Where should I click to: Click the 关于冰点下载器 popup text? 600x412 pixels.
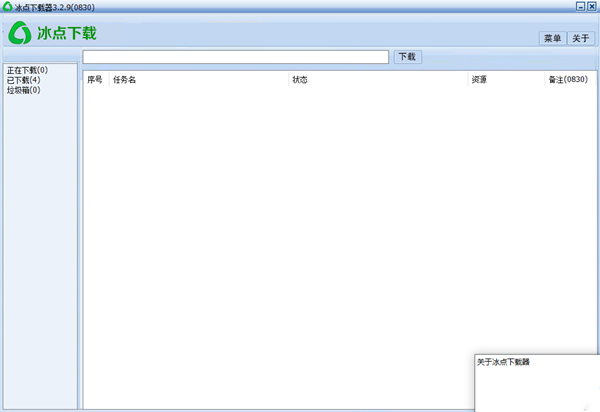503,362
